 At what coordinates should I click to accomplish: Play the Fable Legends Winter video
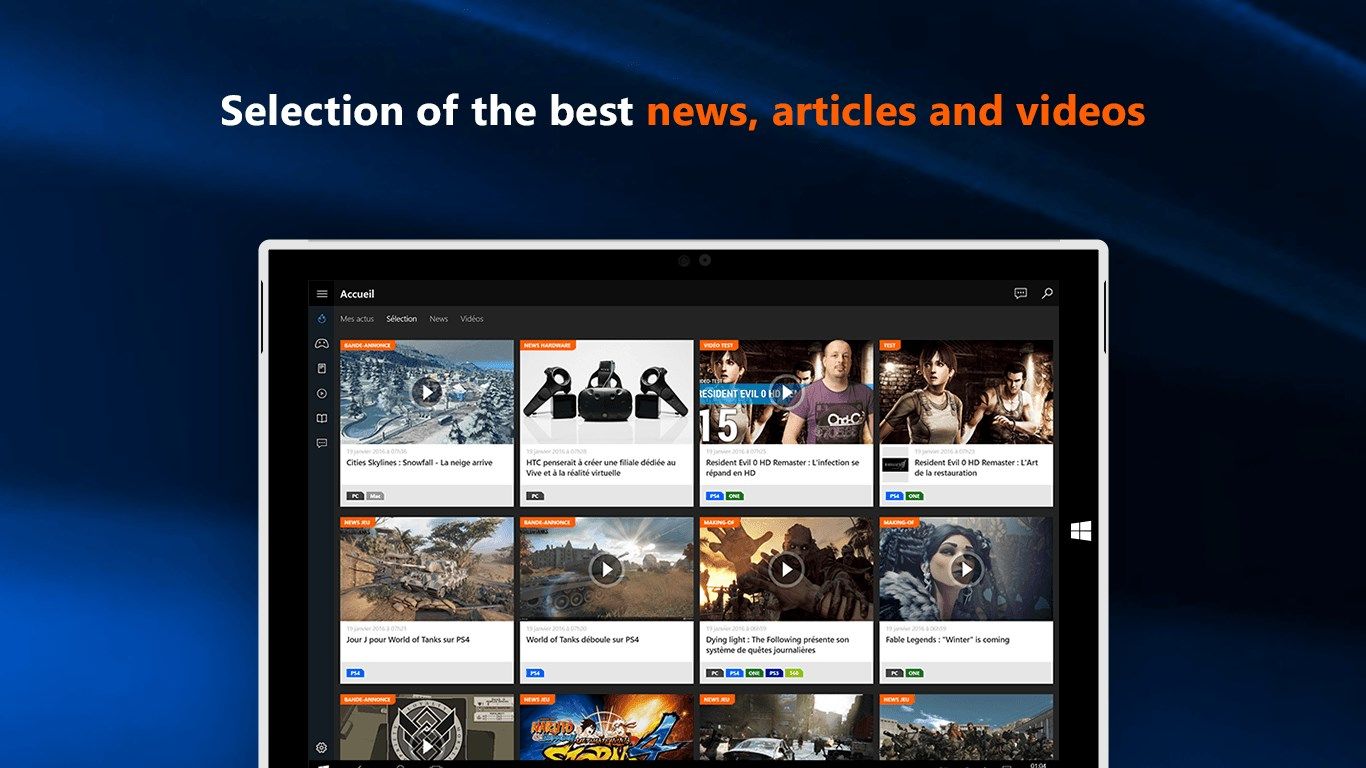(x=966, y=569)
